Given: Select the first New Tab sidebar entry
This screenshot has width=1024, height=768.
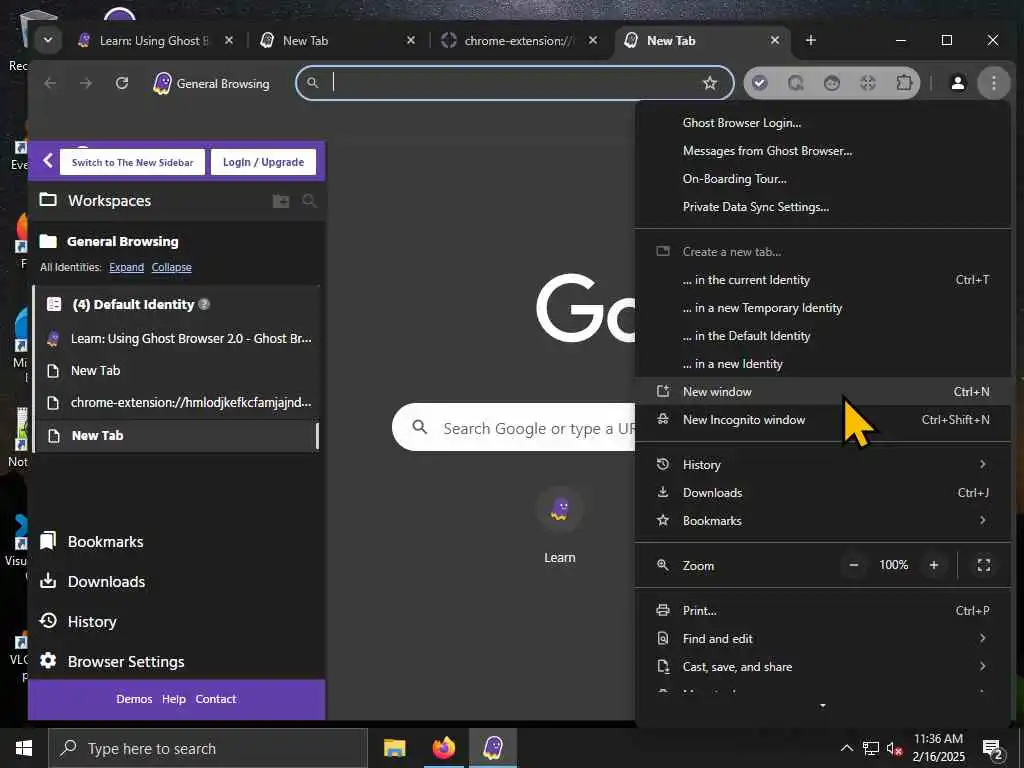Looking at the screenshot, I should point(178,370).
